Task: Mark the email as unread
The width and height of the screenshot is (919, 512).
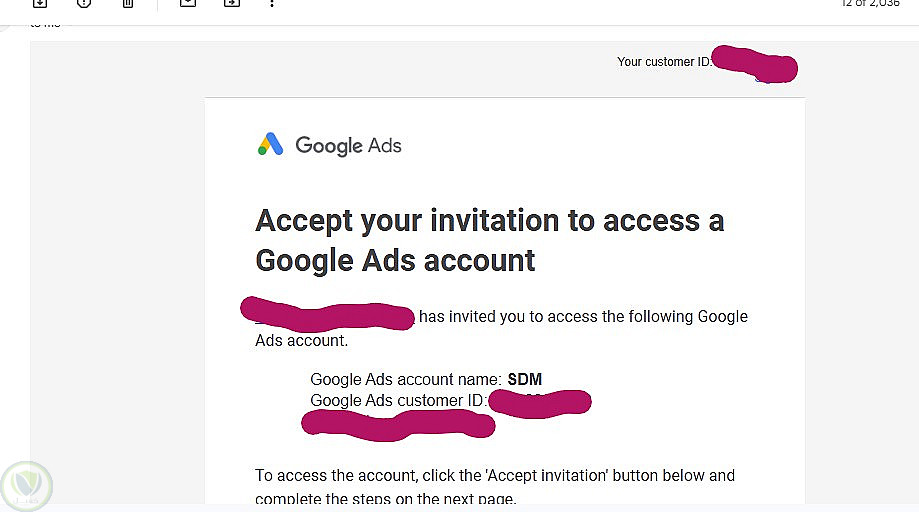Action: 187,3
